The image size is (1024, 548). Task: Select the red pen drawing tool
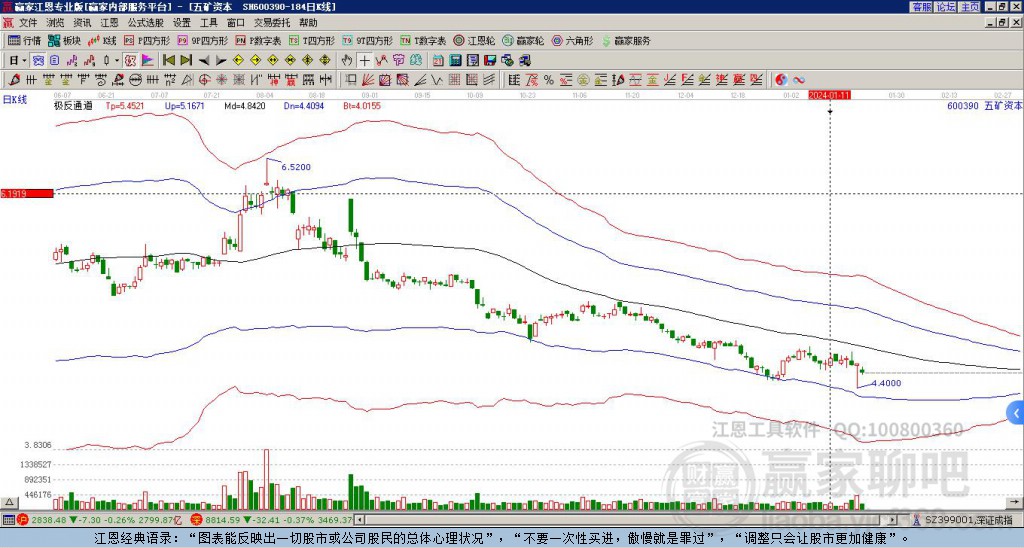[14, 80]
